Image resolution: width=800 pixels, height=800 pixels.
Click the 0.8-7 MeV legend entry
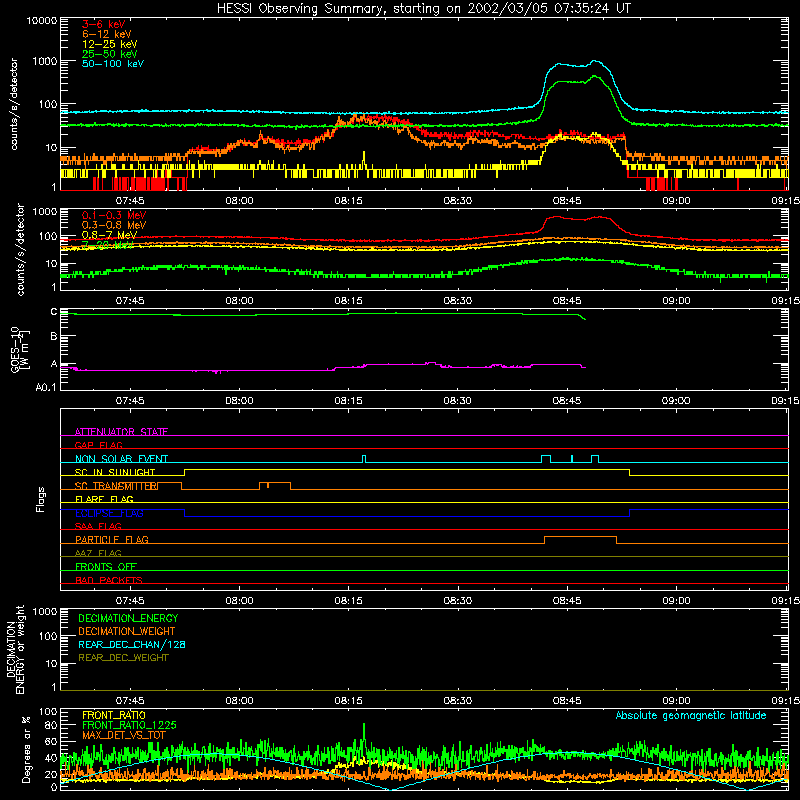109,235
